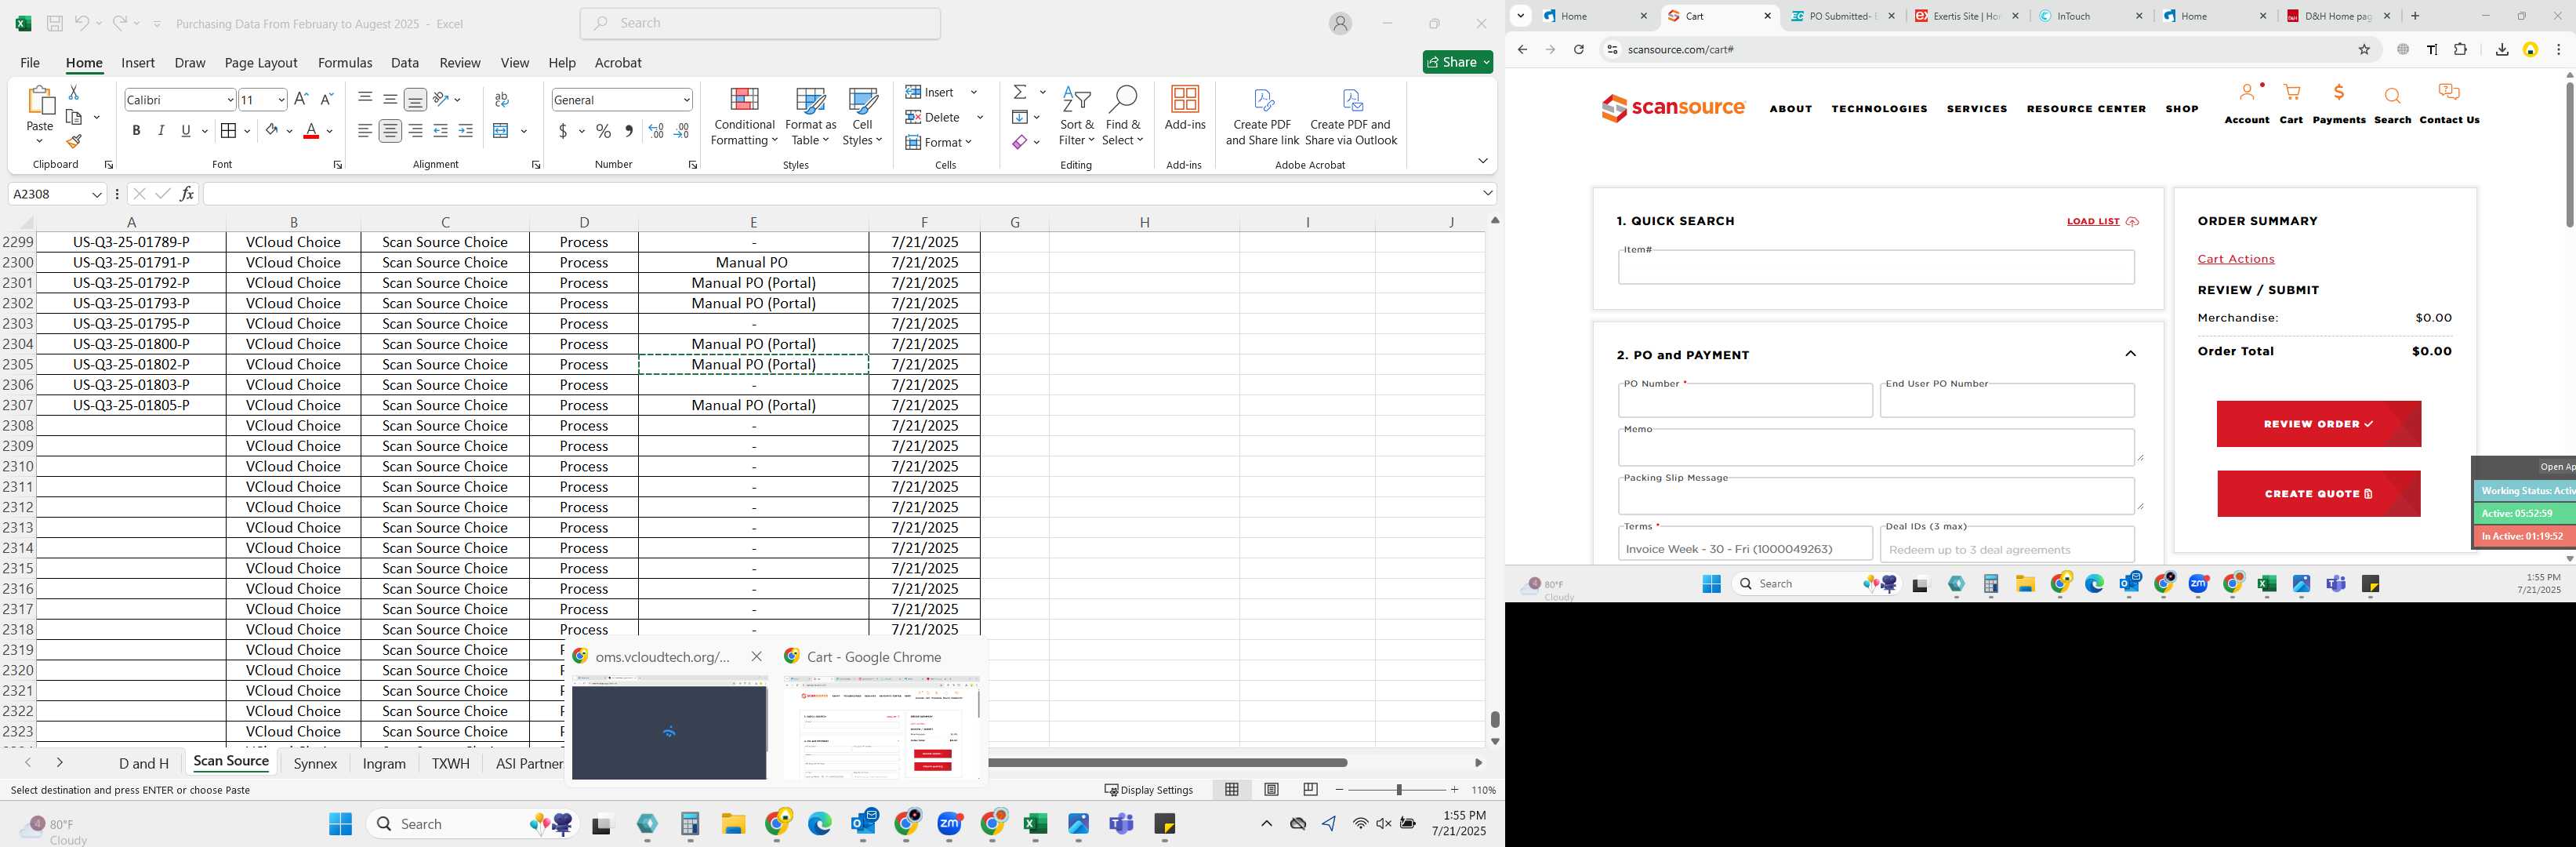Open the font name Calibri dropdown
The height and width of the screenshot is (847, 2576).
(x=230, y=100)
